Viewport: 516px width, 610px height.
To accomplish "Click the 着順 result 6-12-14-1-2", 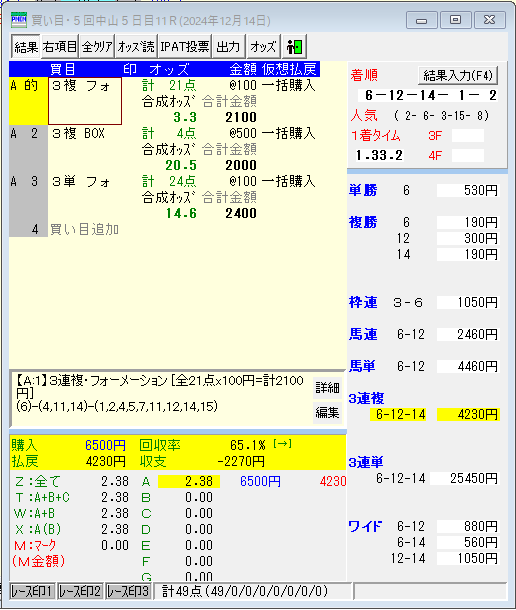I will click(x=430, y=95).
